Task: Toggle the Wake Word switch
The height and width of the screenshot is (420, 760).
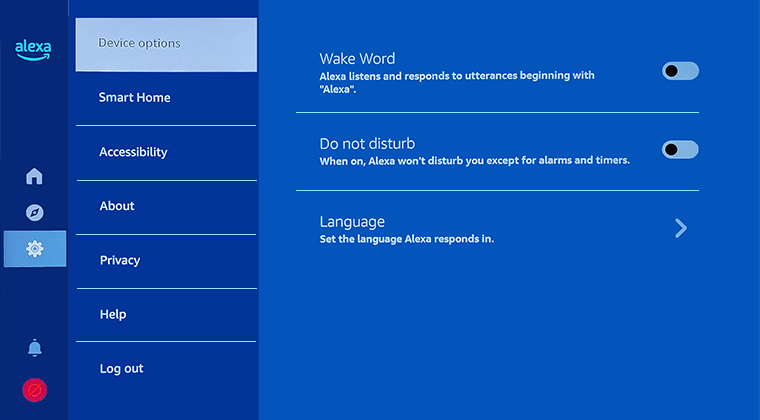Action: pyautogui.click(x=681, y=71)
